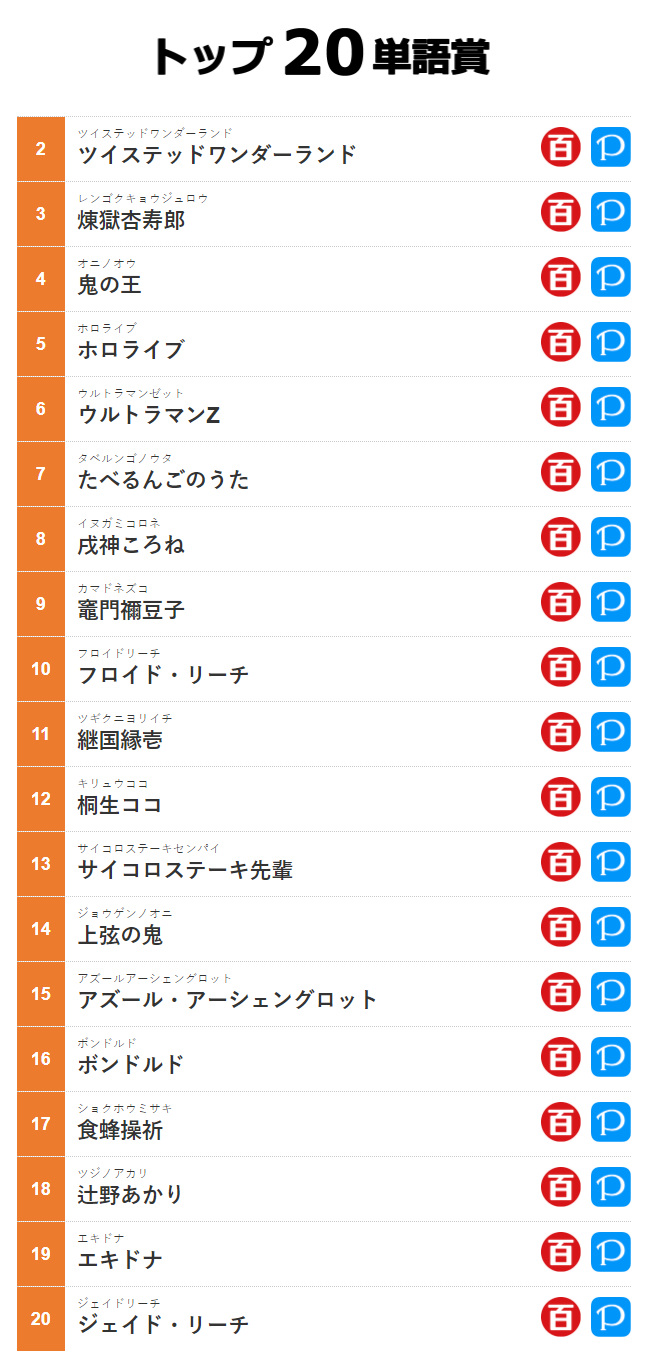Click the エキドナ word title

point(120,1260)
